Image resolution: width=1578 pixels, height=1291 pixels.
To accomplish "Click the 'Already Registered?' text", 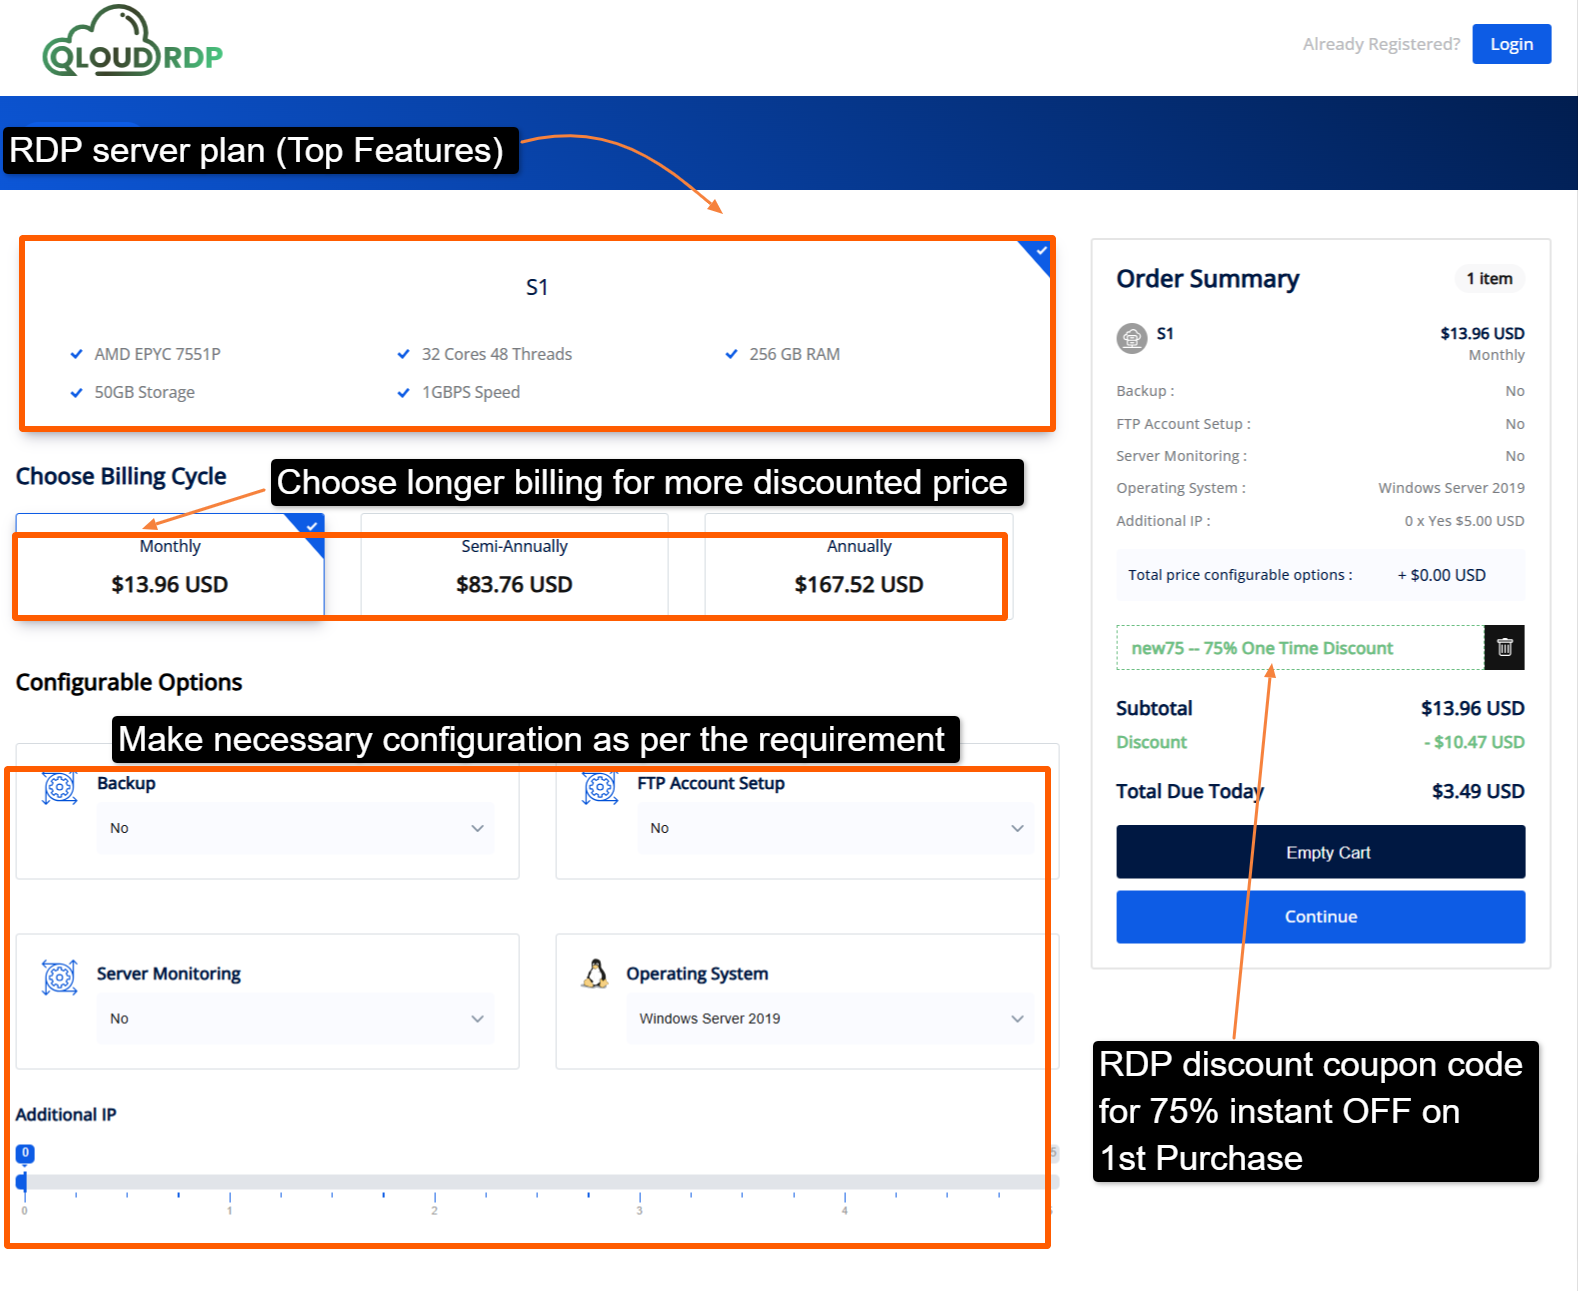I will (x=1381, y=44).
